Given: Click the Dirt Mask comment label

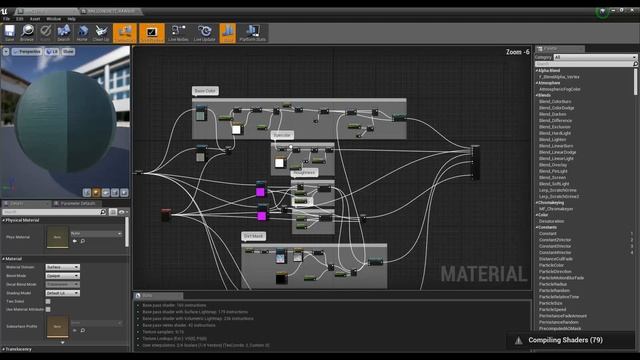Looking at the screenshot, I should [253, 236].
